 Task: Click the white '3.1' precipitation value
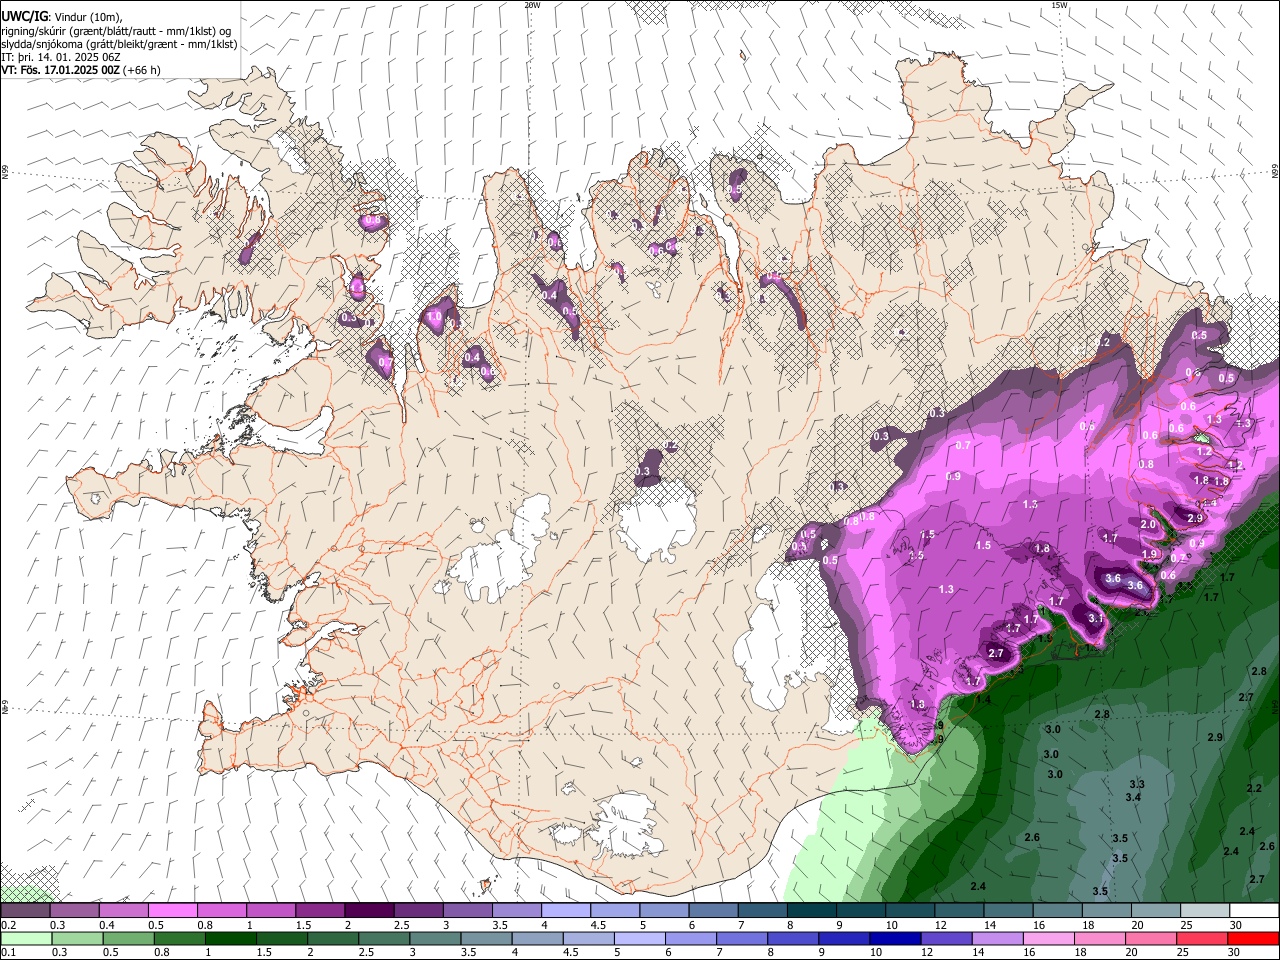(x=1095, y=618)
